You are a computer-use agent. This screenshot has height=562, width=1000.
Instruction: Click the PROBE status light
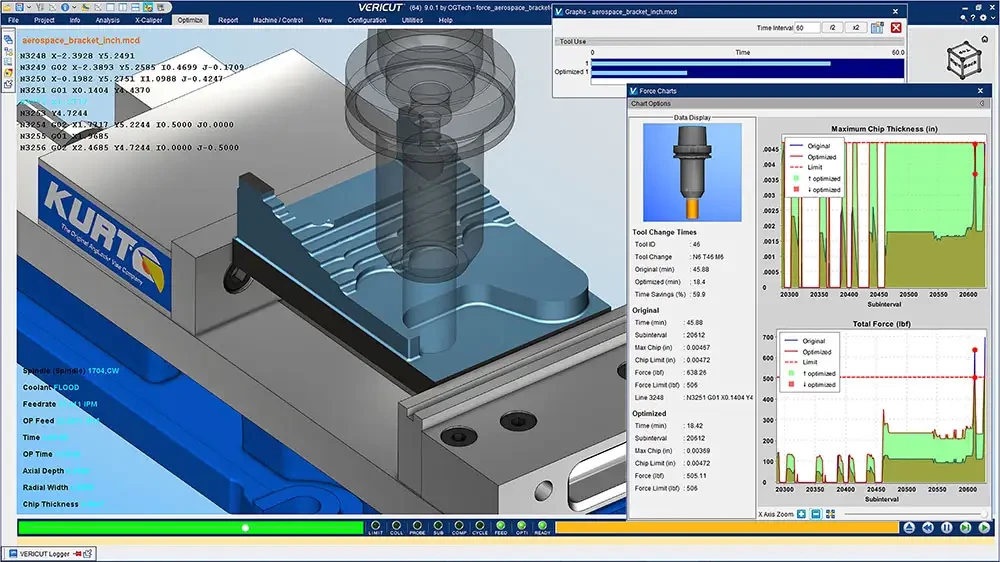coord(417,528)
